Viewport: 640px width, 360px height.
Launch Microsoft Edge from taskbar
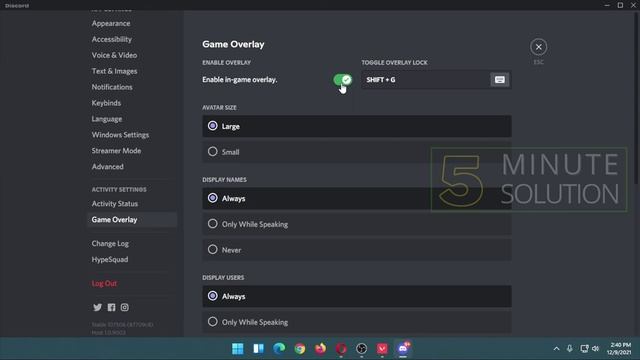click(x=279, y=349)
